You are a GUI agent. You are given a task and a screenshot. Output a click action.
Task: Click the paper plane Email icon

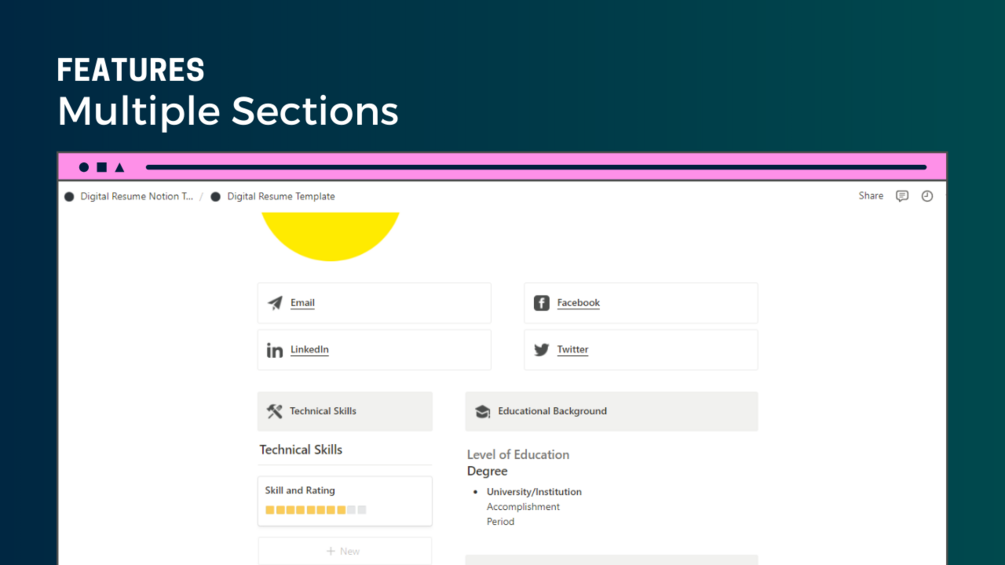click(275, 303)
